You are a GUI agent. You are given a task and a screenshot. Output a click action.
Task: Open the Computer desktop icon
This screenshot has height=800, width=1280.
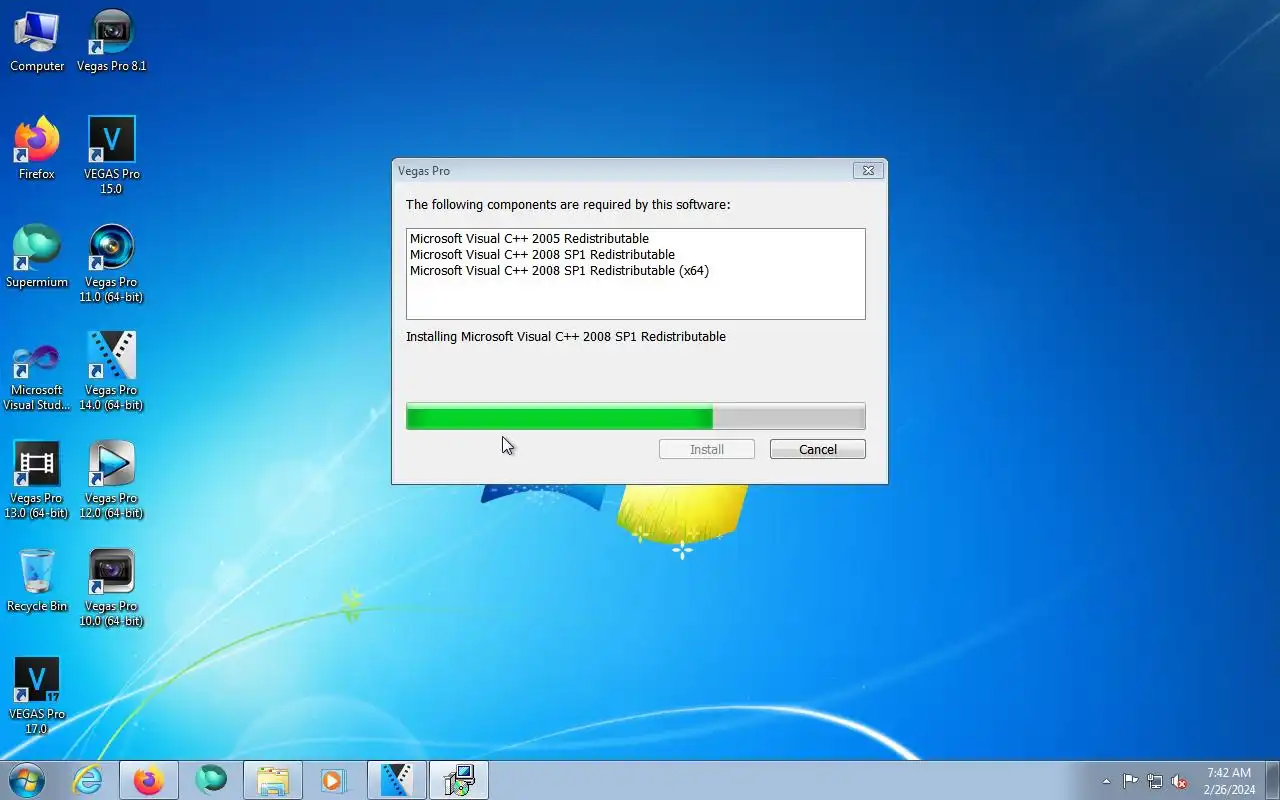point(37,40)
